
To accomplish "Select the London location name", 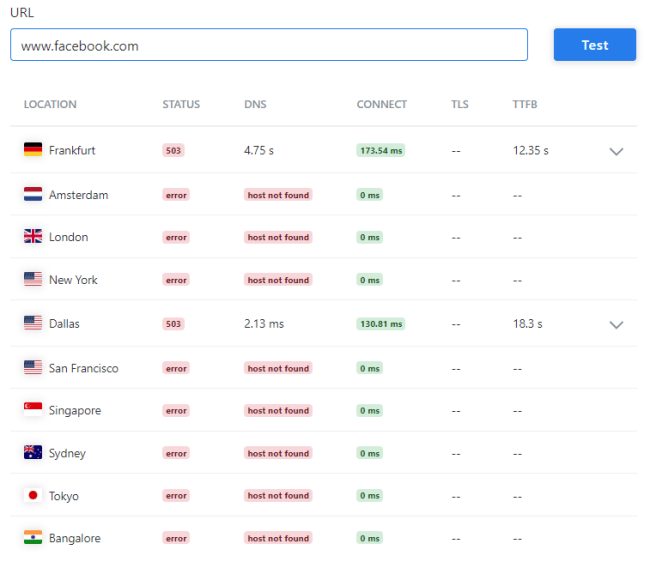I will point(68,237).
